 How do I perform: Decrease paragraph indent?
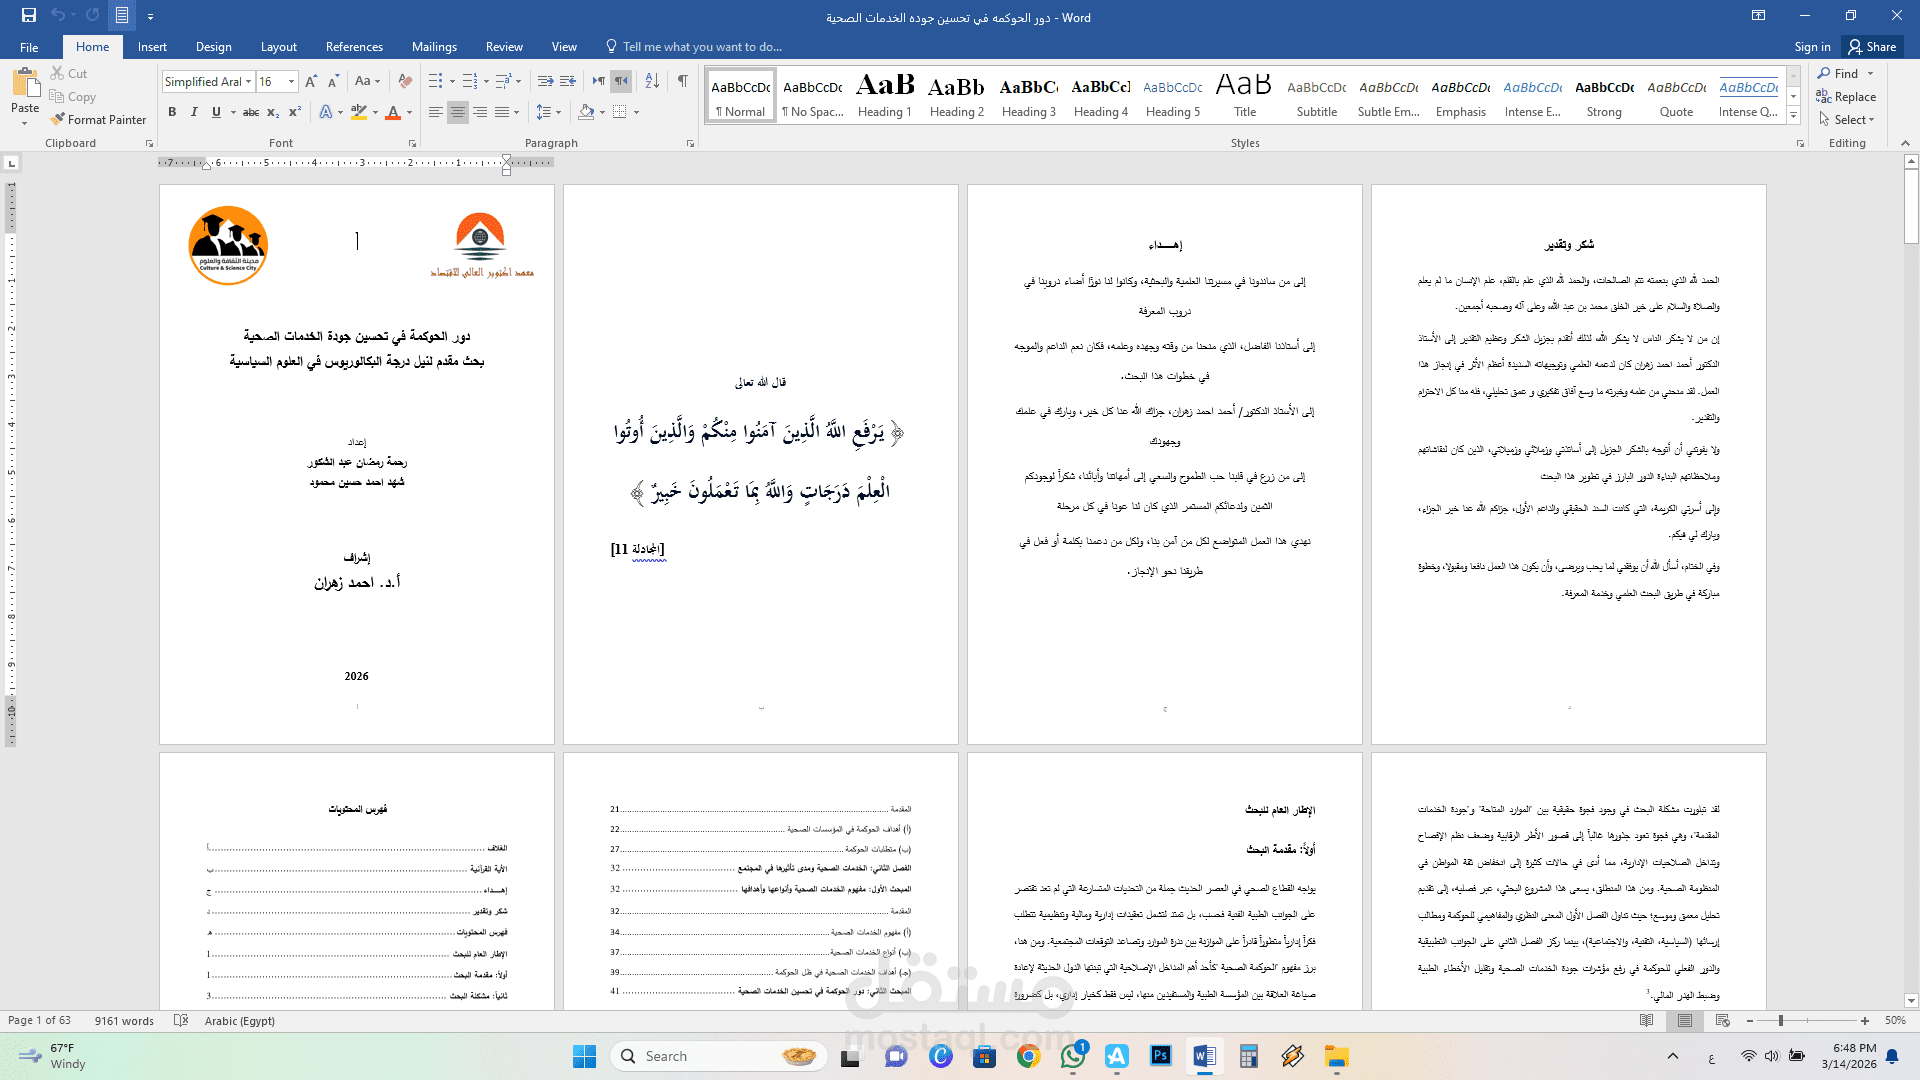click(x=545, y=81)
